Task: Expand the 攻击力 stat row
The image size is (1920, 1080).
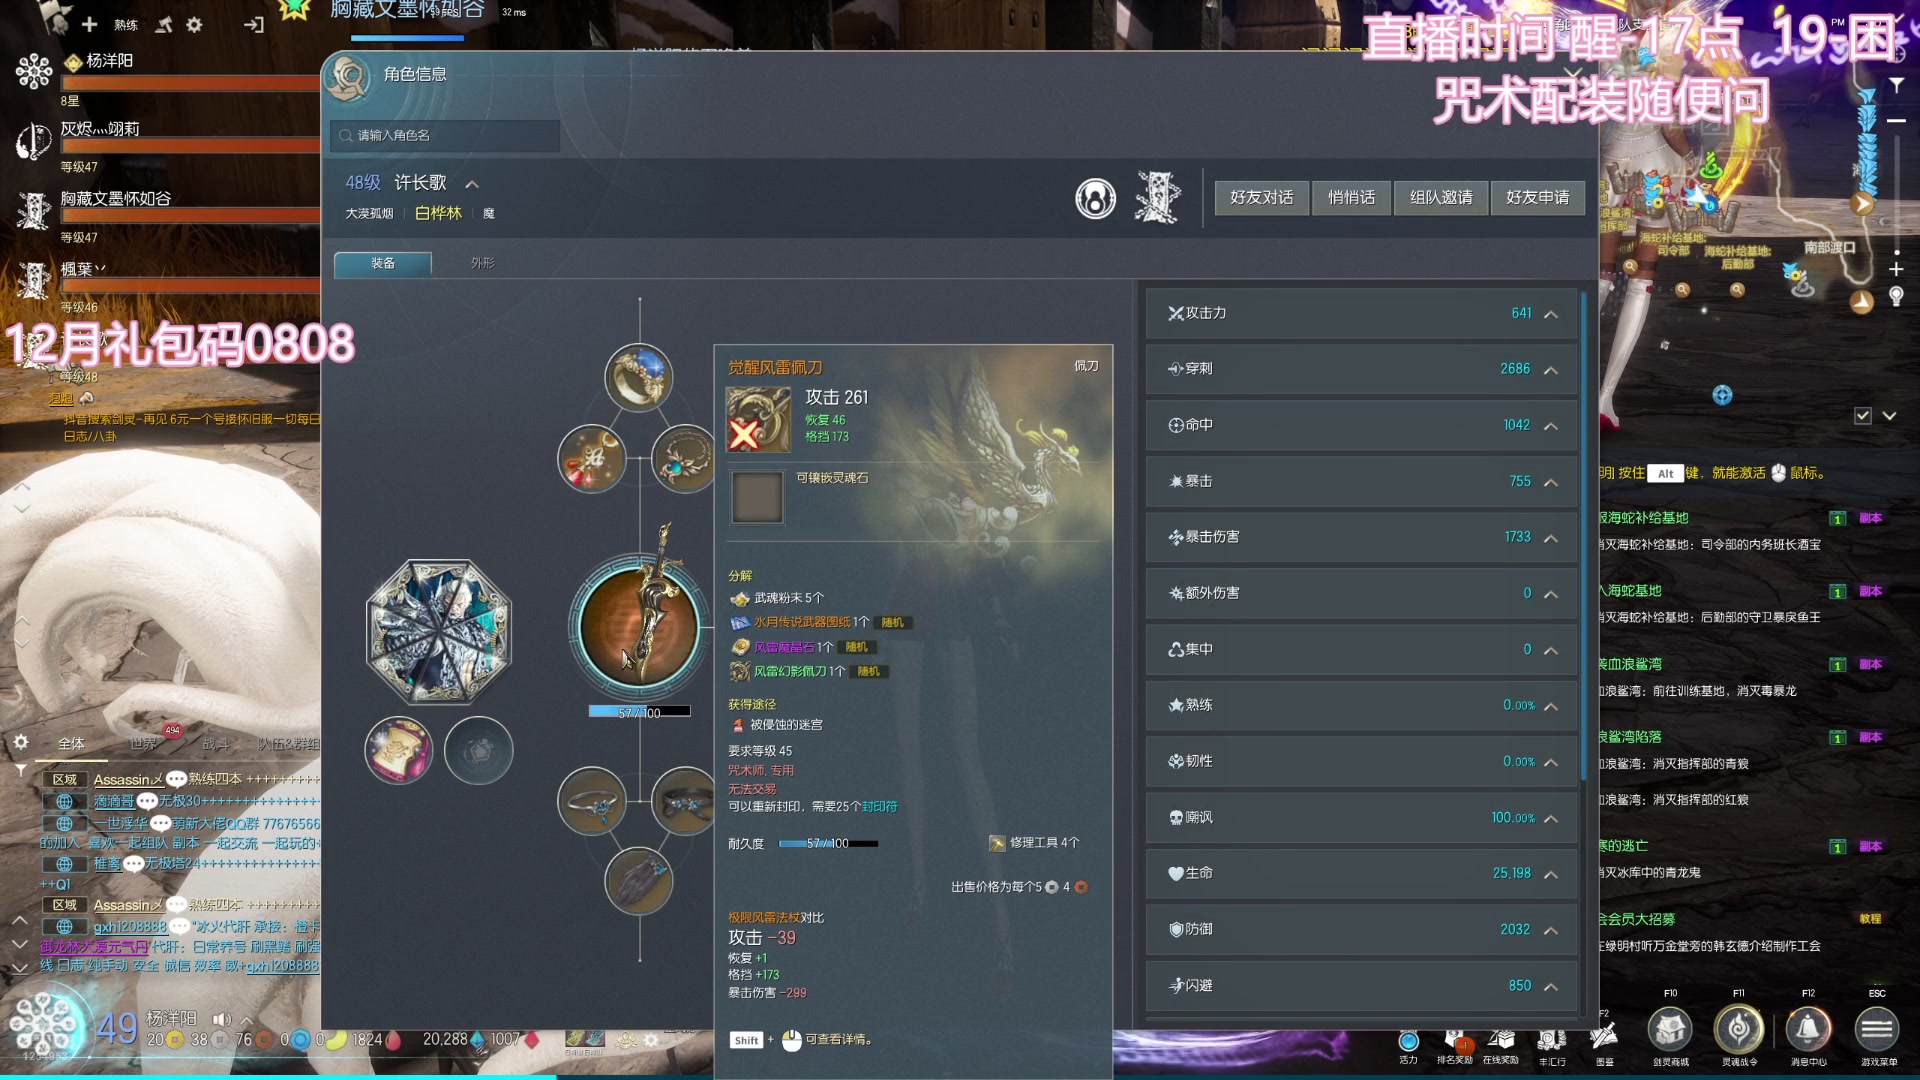Action: 1362,313
